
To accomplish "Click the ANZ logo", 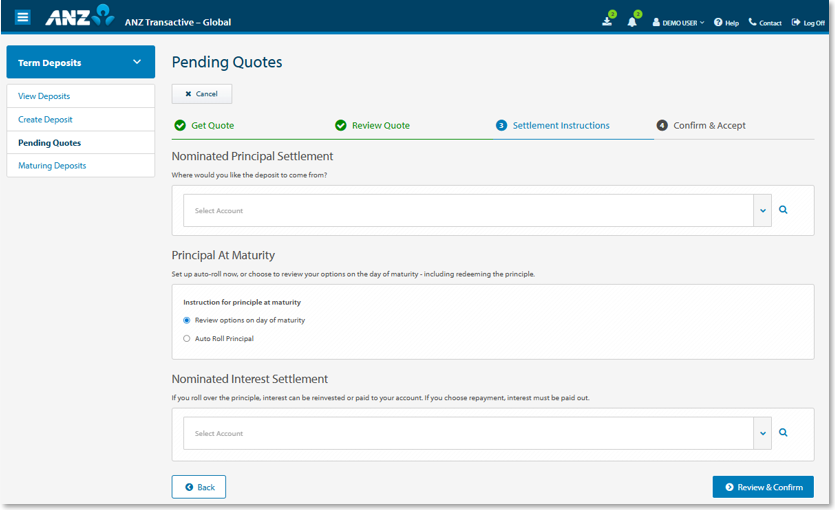I will (80, 15).
